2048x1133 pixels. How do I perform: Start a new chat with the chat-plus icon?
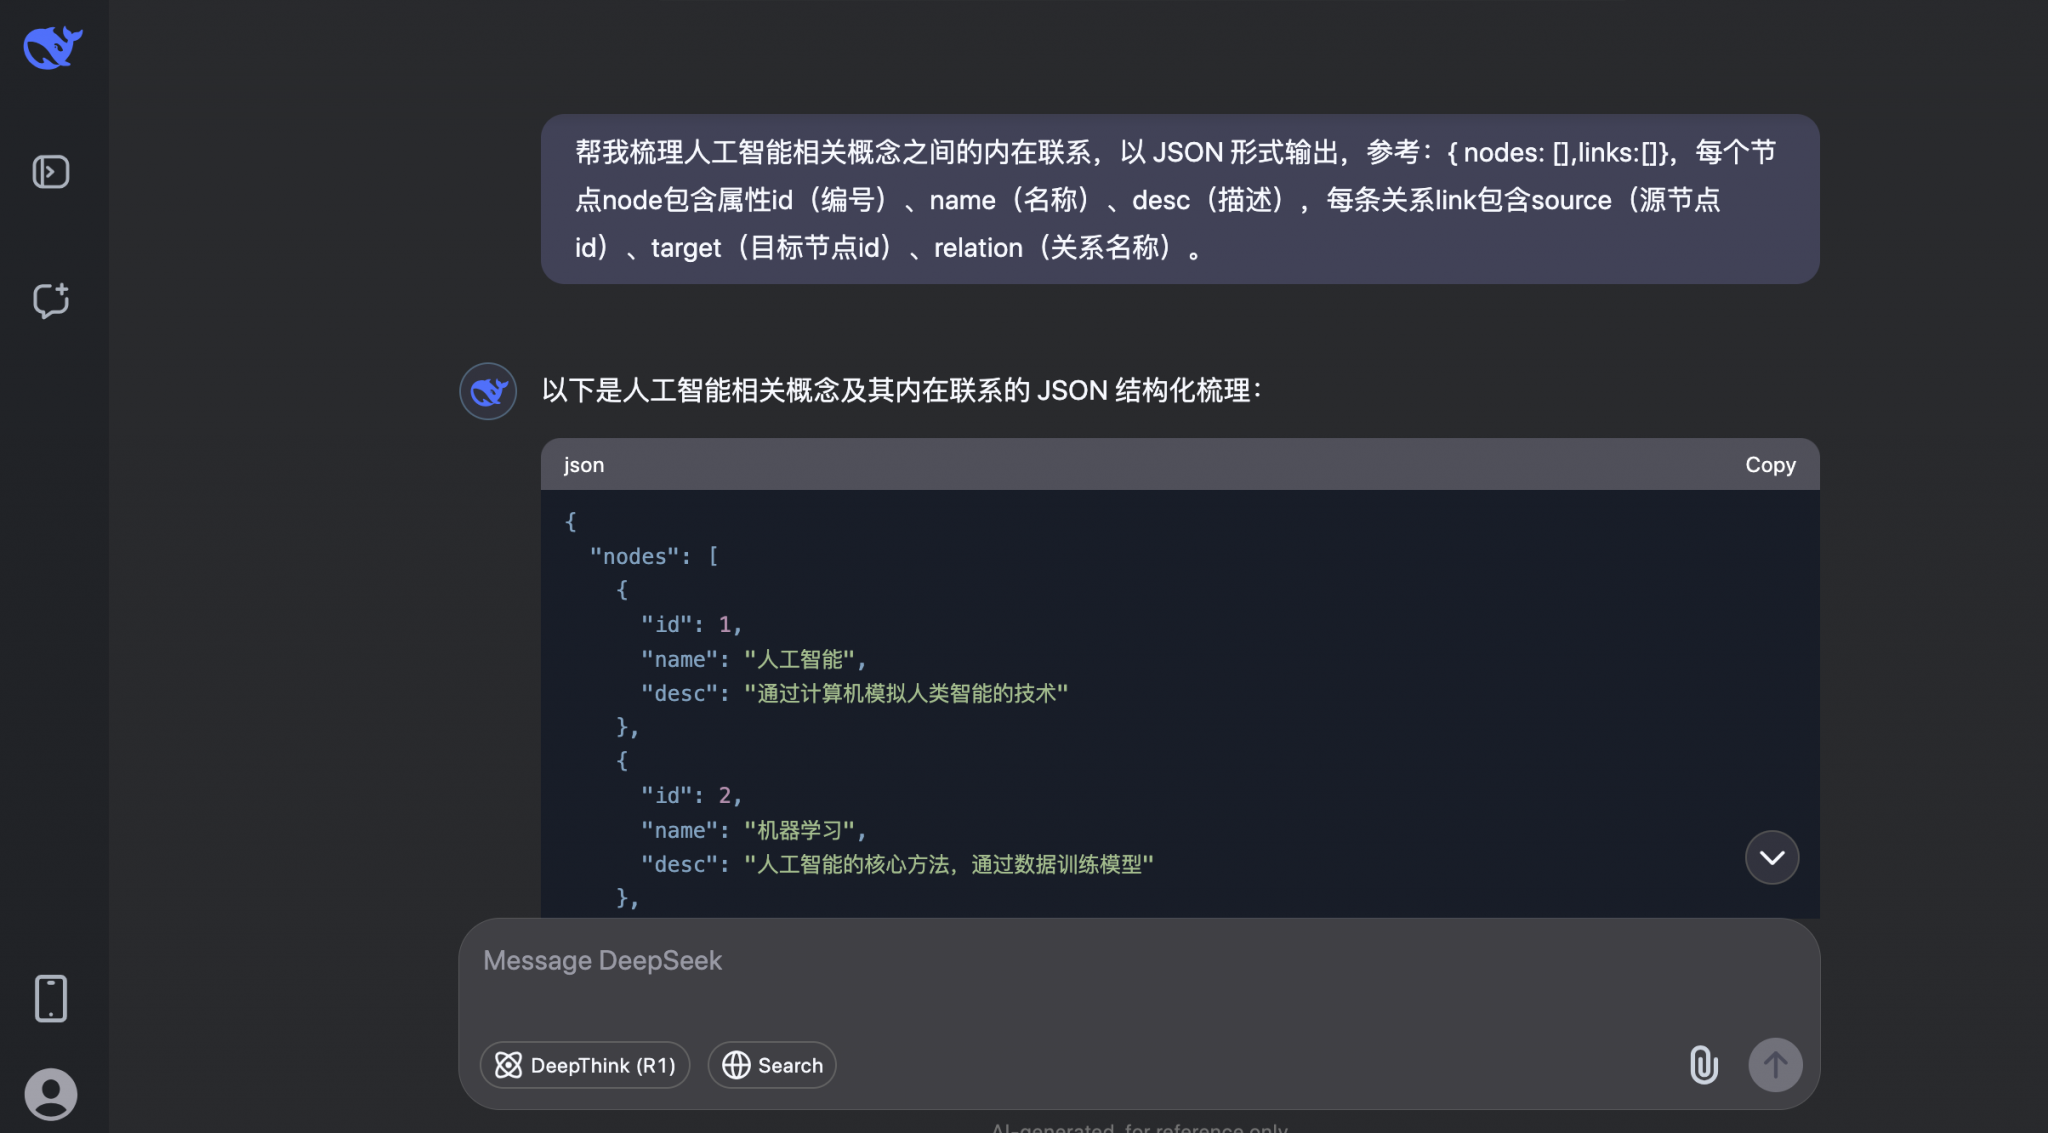click(50, 300)
